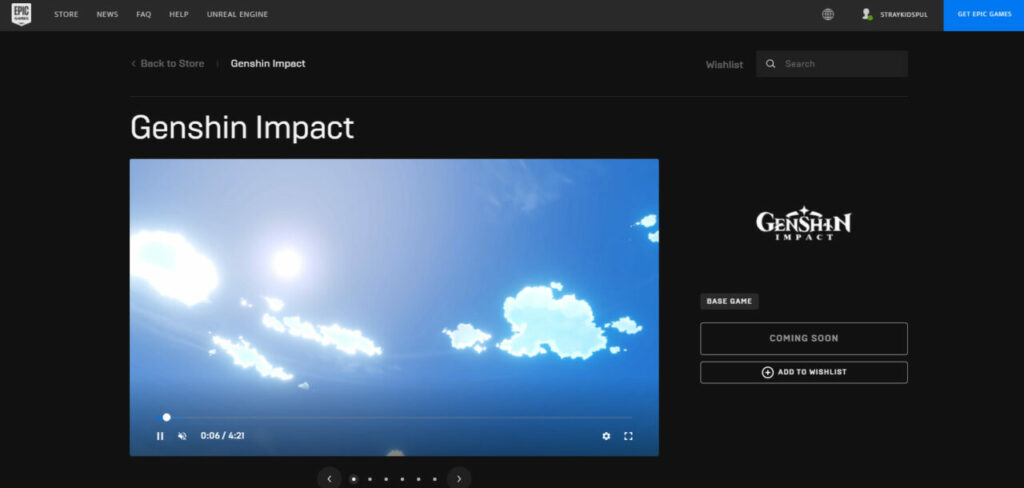Select the third carousel dot

[386, 479]
